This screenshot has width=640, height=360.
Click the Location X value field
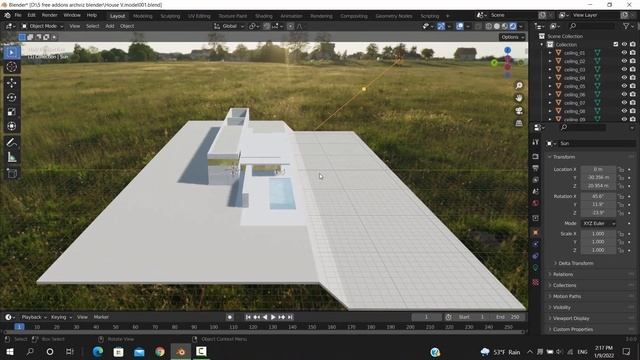598,169
